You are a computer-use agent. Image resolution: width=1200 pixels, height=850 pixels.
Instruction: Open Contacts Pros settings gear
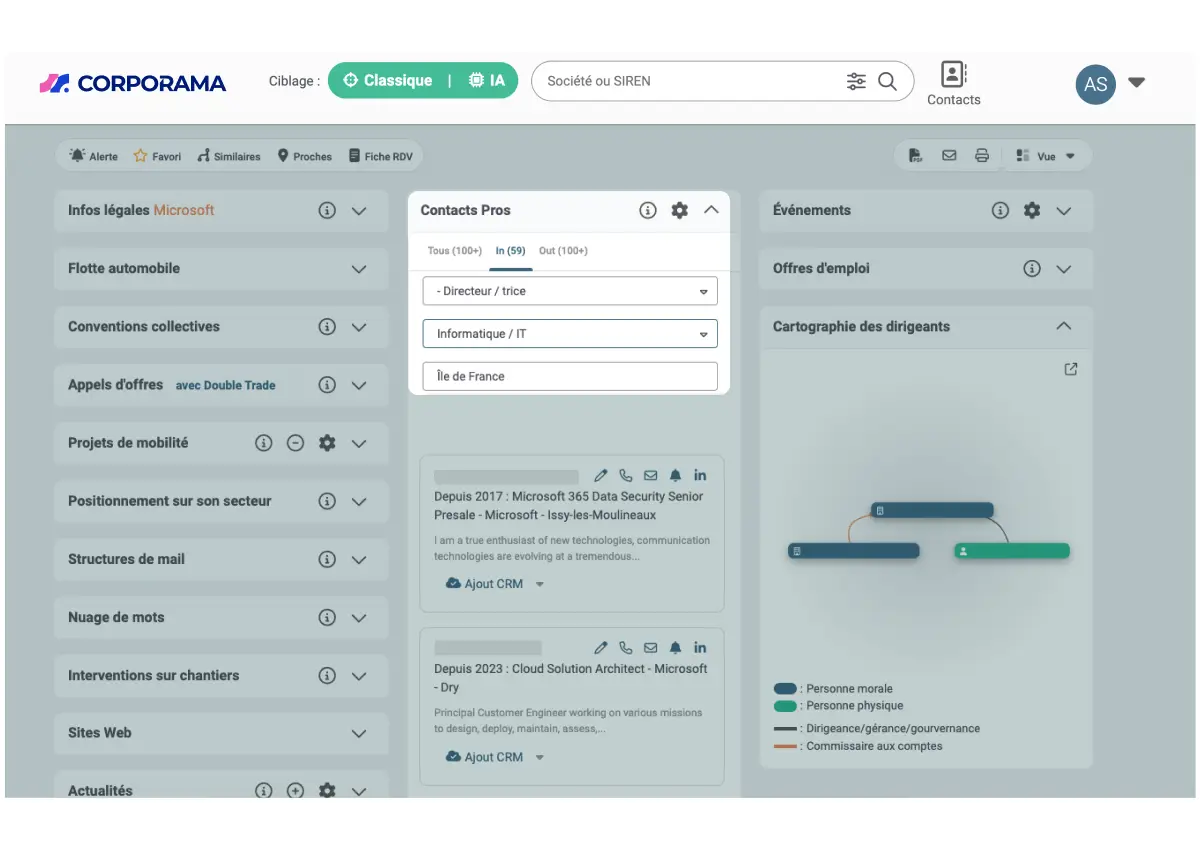click(x=680, y=210)
